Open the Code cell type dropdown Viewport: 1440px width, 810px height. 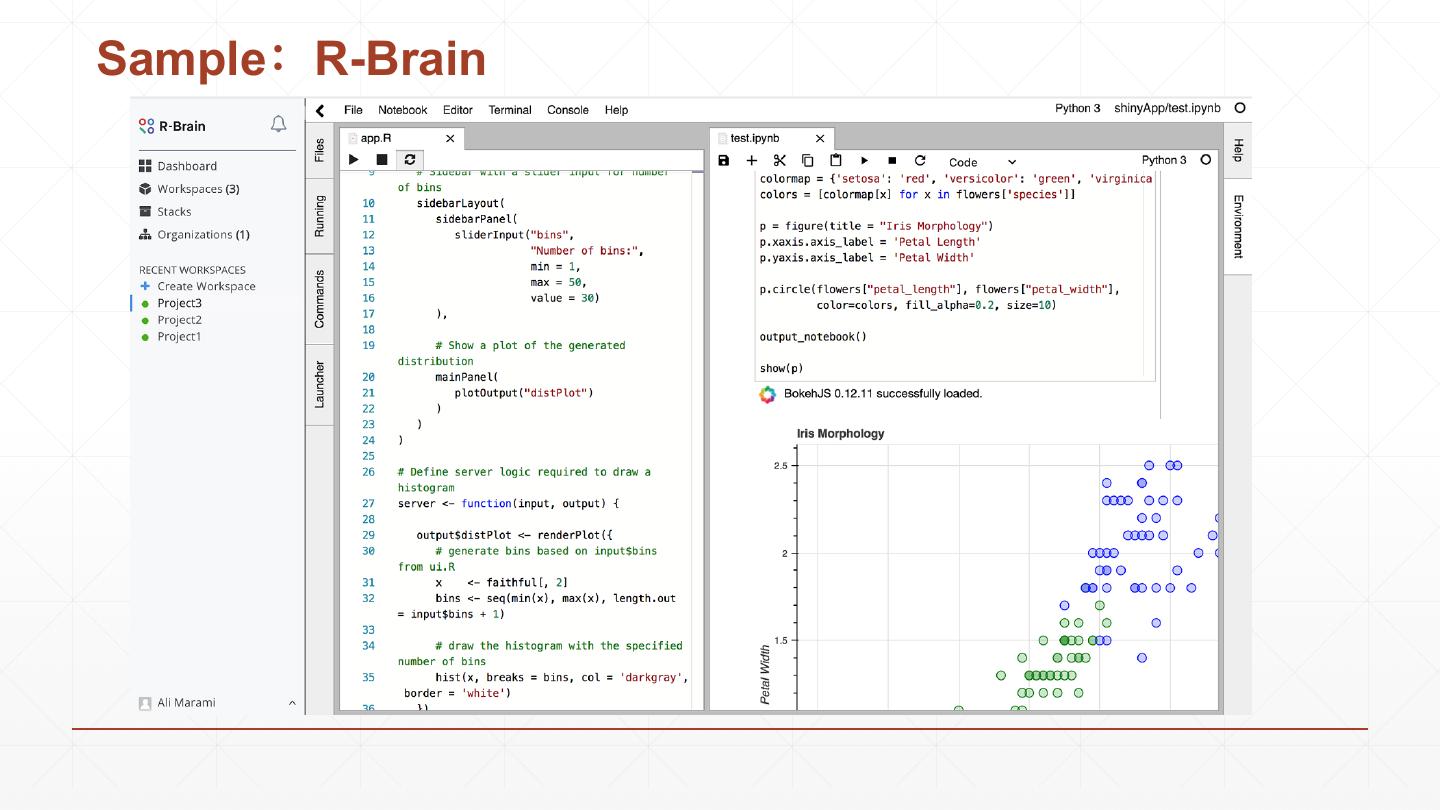[982, 162]
